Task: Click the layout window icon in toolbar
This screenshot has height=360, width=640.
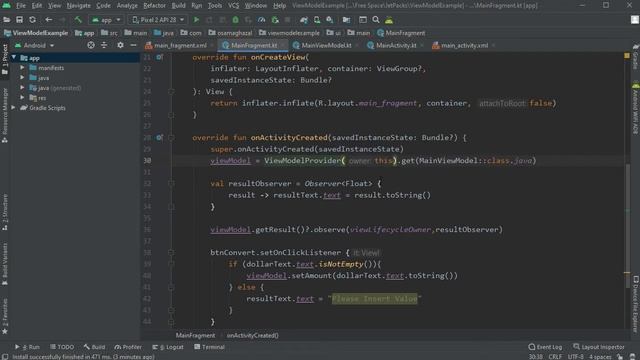Action: [362, 20]
